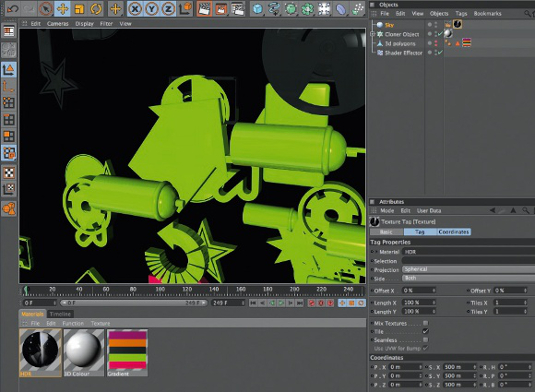Image resolution: width=535 pixels, height=392 pixels.
Task: Toggle 3d polygons red visibility dots
Action: click(x=436, y=43)
